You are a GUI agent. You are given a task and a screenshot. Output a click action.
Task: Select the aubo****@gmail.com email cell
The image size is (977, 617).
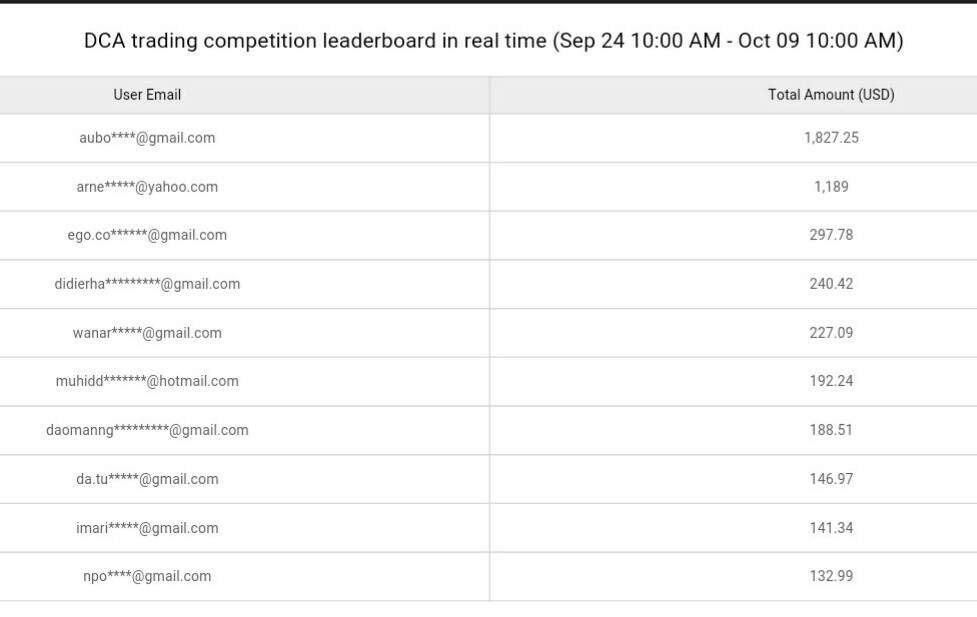coord(147,138)
